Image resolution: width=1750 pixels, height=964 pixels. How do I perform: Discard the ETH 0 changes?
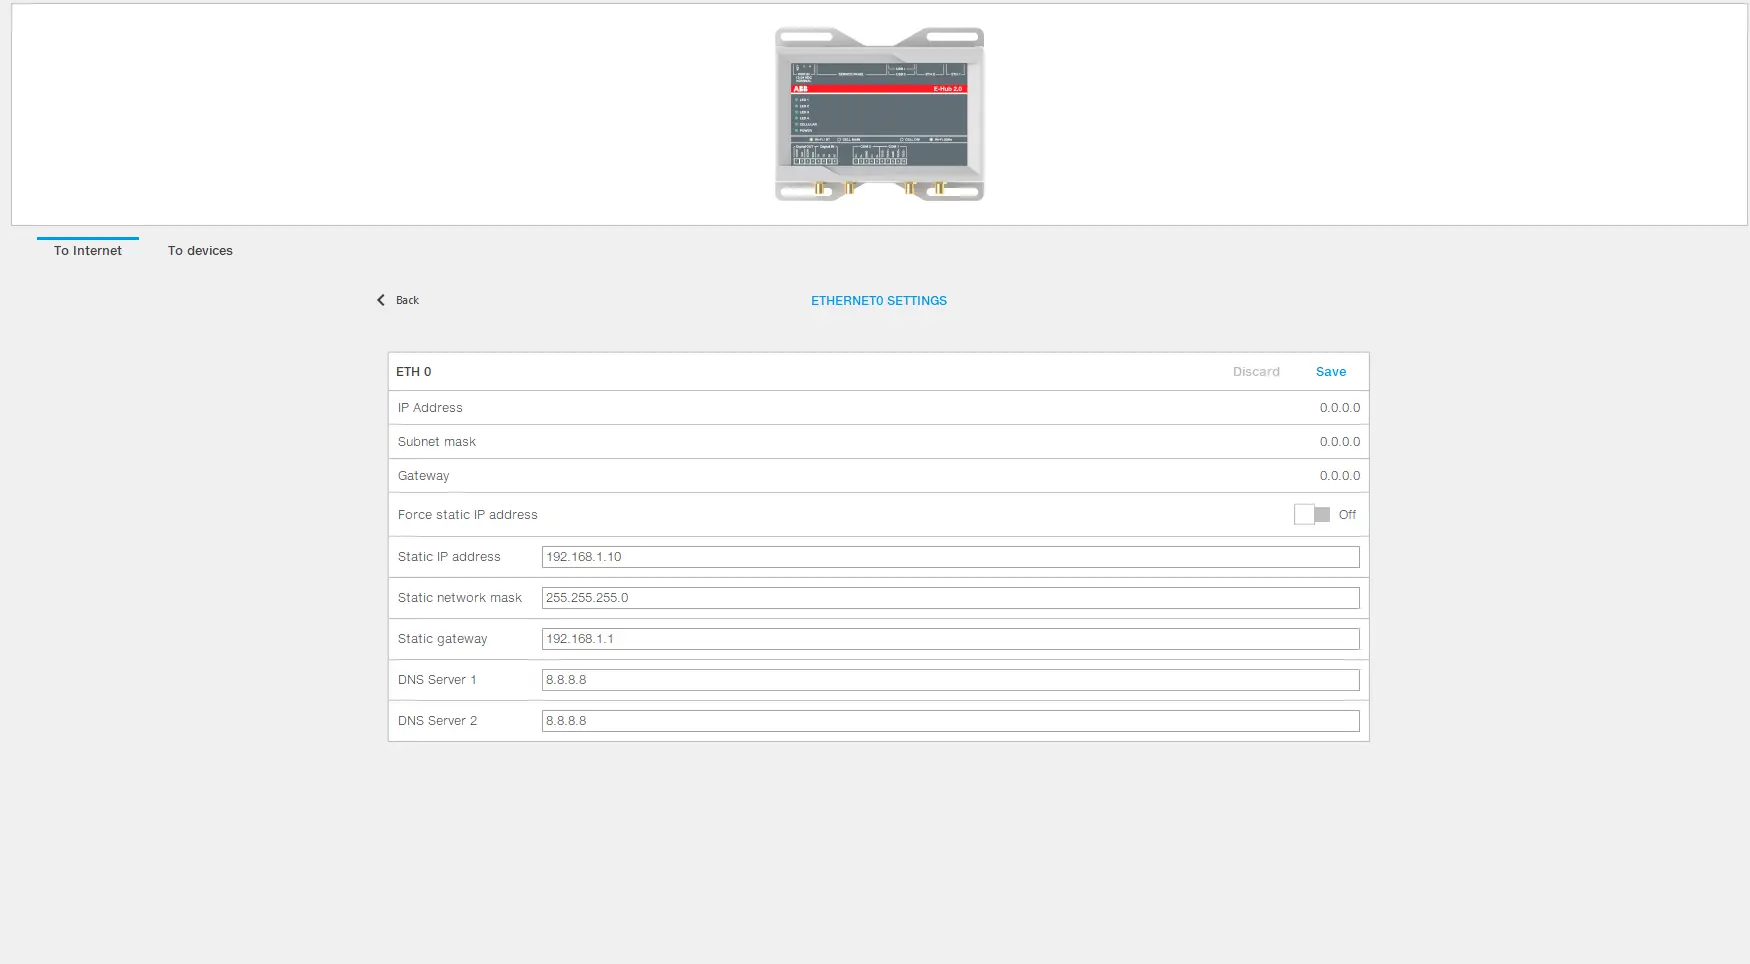[1255, 372]
